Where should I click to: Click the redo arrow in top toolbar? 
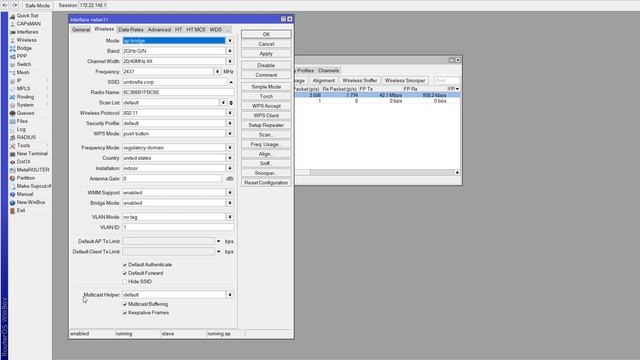(15, 5)
